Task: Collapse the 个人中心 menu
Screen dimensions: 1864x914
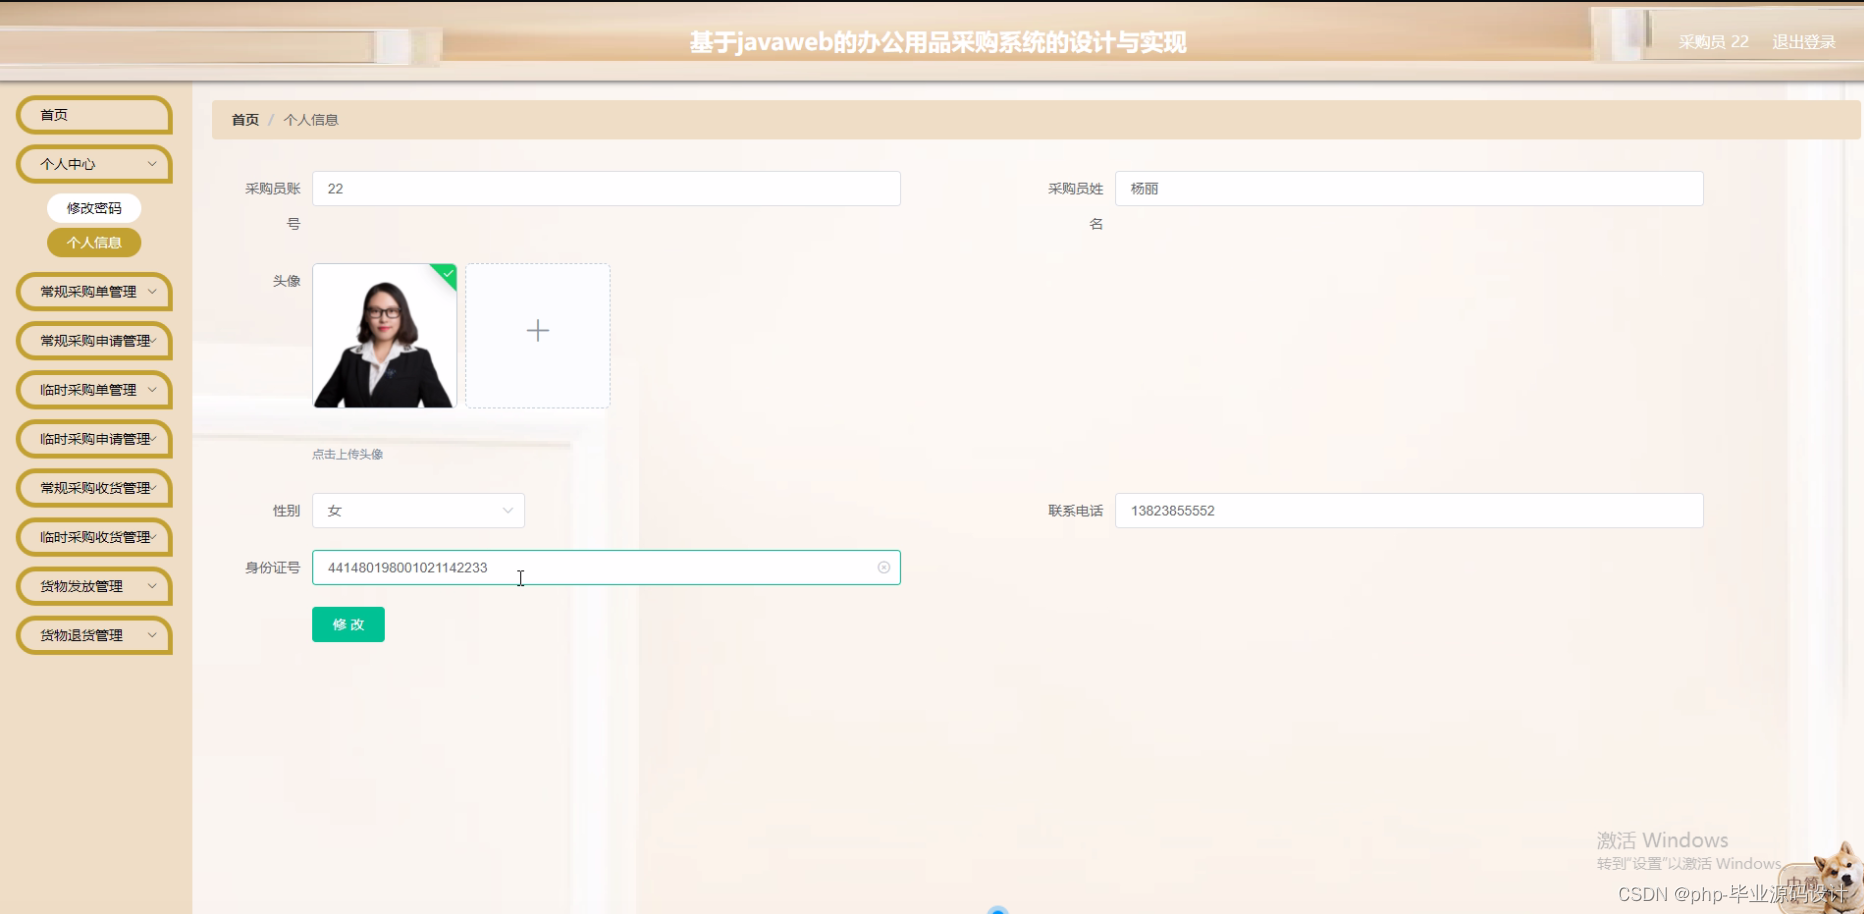Action: [93, 163]
